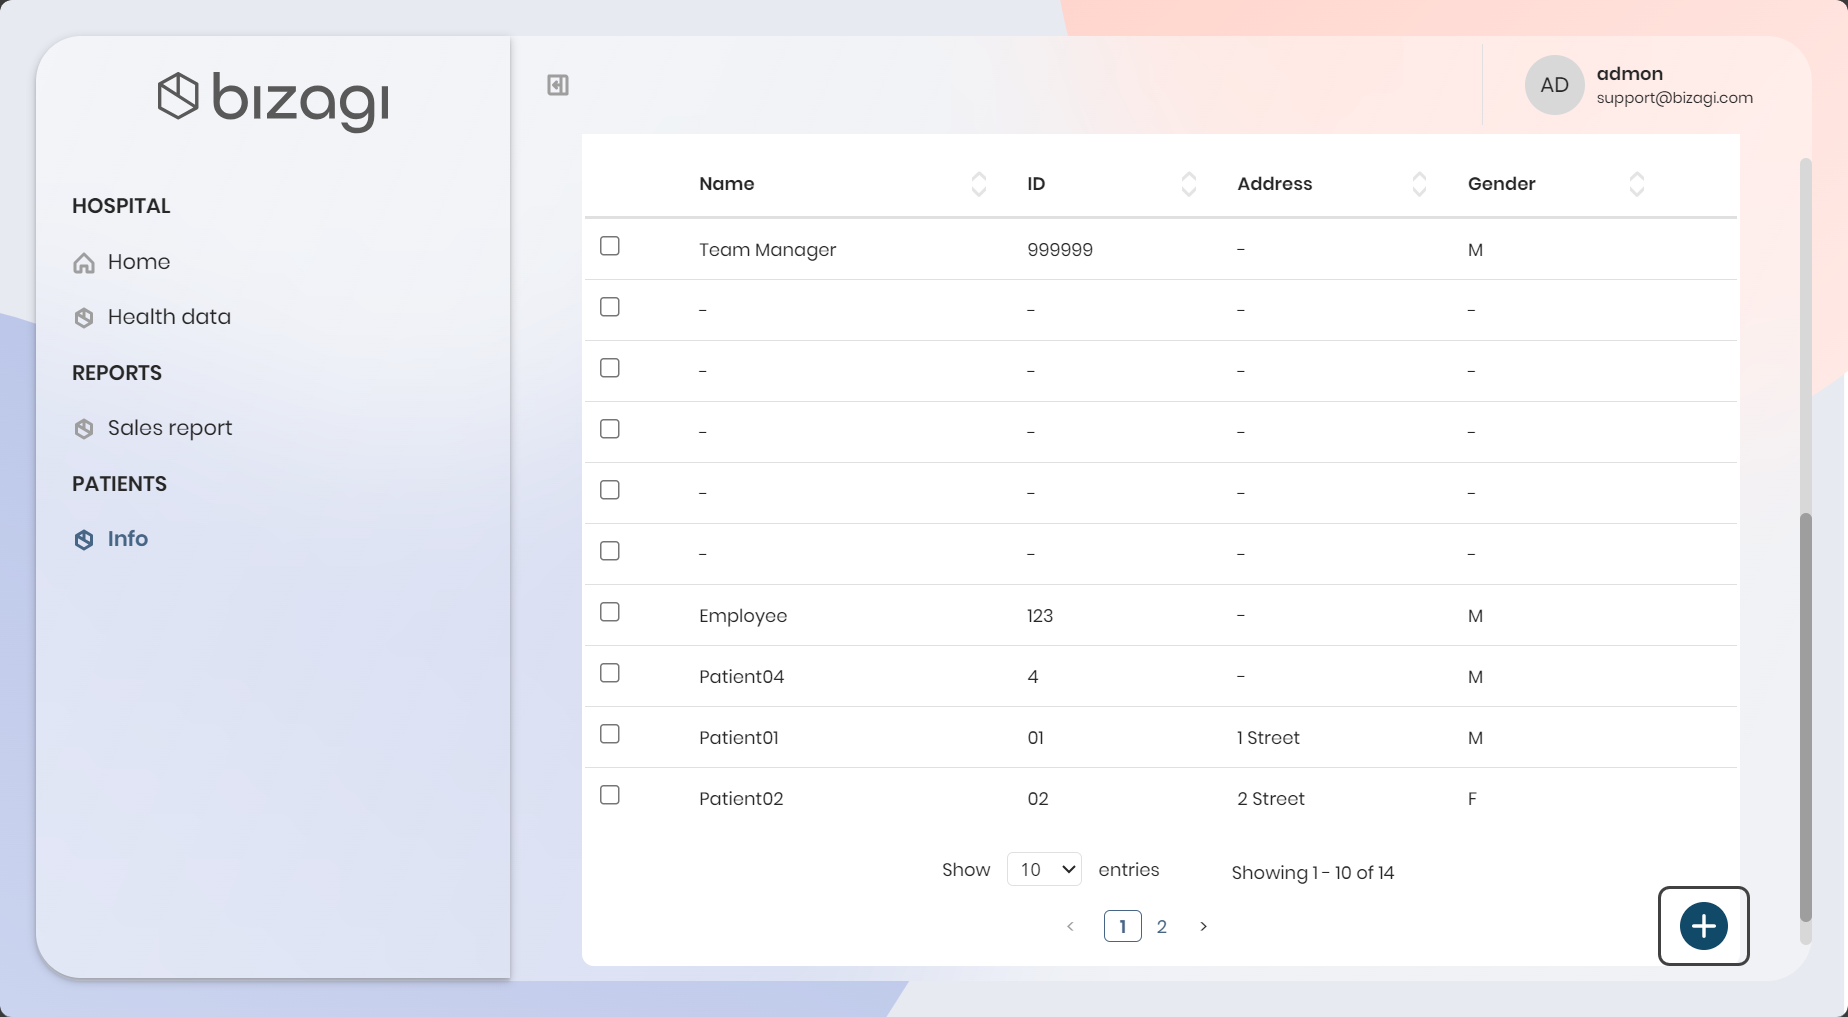Sort table by Address column arrows
Screen dimensions: 1848x1017
tap(1419, 184)
